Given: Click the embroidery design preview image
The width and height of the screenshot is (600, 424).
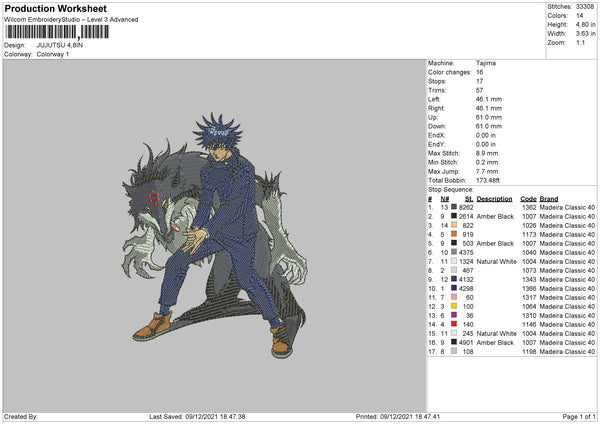Looking at the screenshot, I should coord(215,236).
